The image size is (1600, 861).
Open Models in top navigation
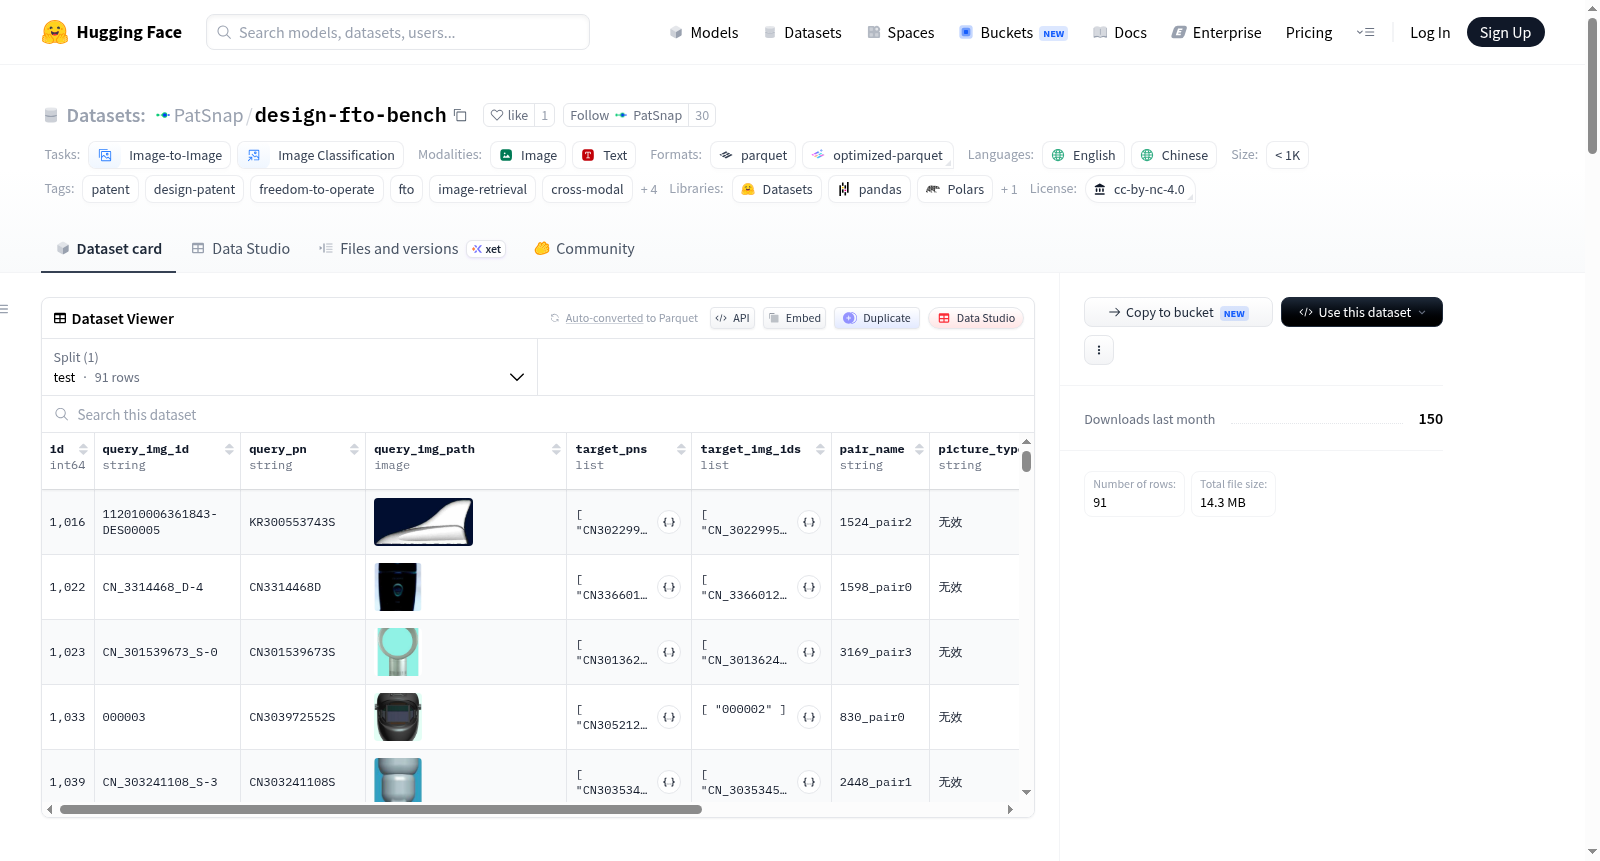[x=704, y=32]
